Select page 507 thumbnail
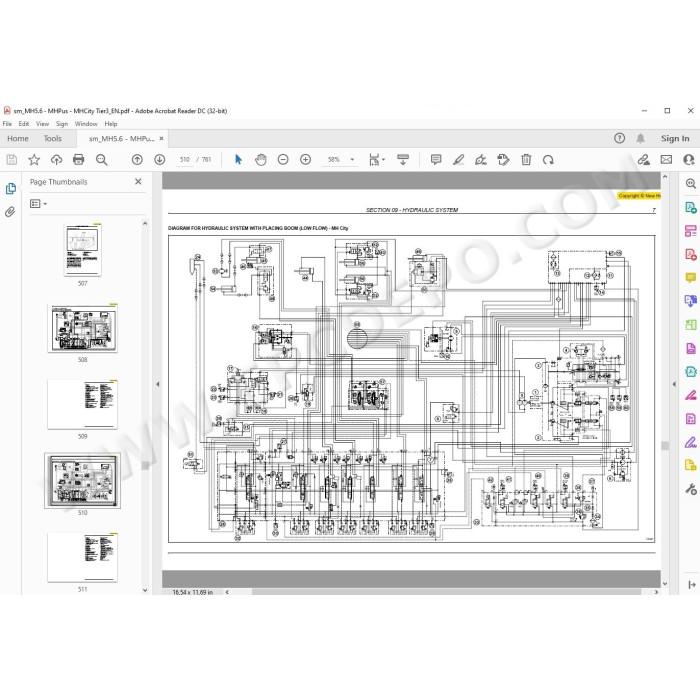This screenshot has height=700, width=700. (x=83, y=250)
